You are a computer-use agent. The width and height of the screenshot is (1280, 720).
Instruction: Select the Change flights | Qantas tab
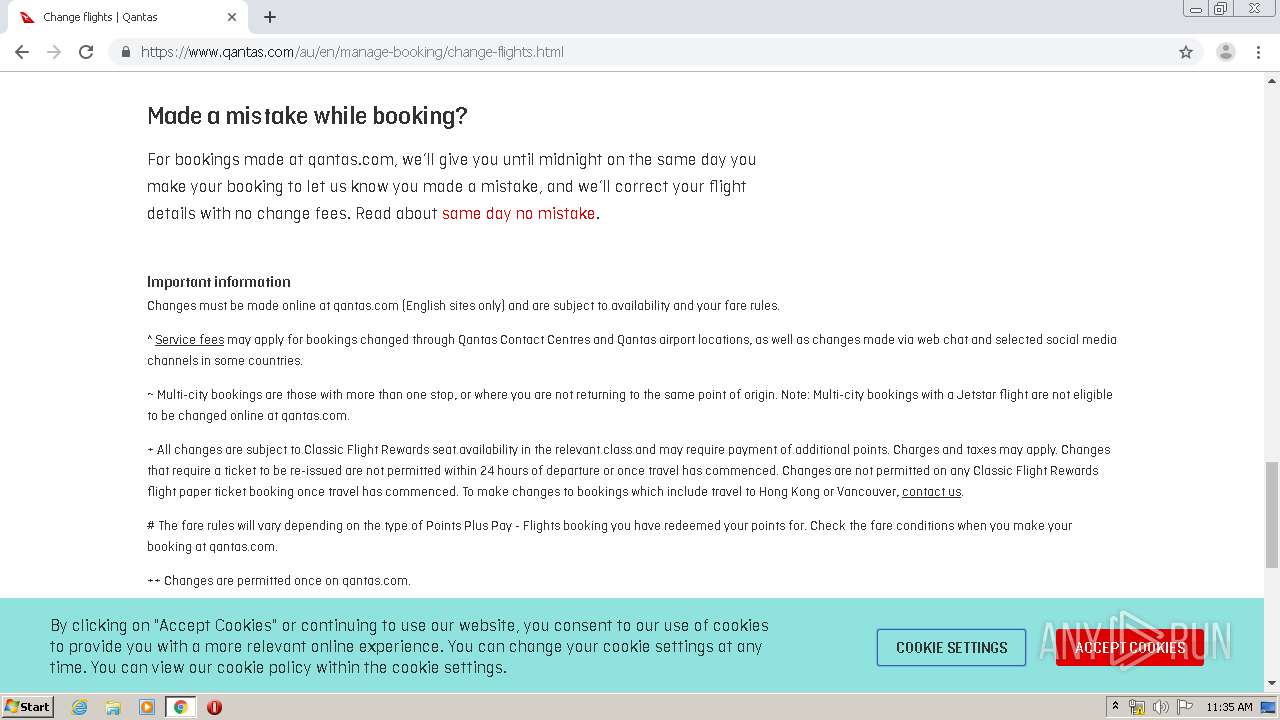click(x=127, y=17)
